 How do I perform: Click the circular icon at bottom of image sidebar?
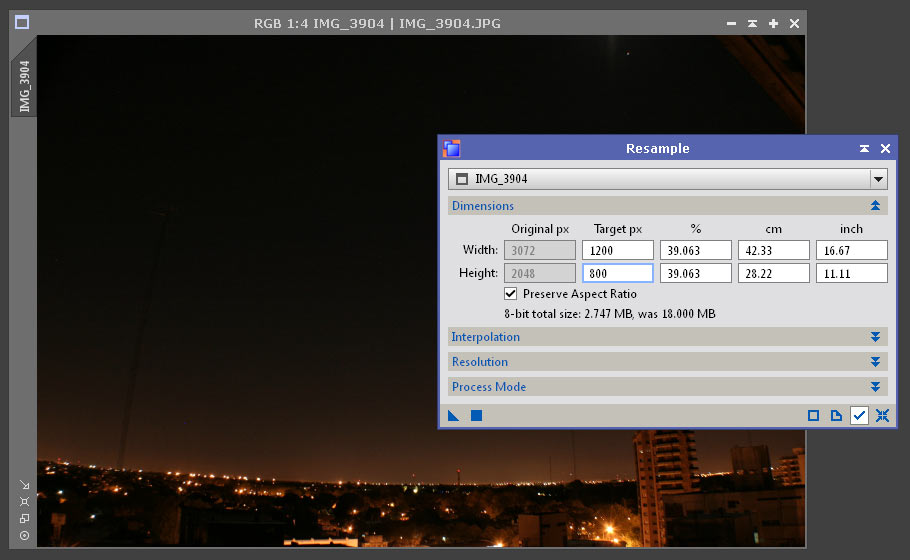click(24, 535)
